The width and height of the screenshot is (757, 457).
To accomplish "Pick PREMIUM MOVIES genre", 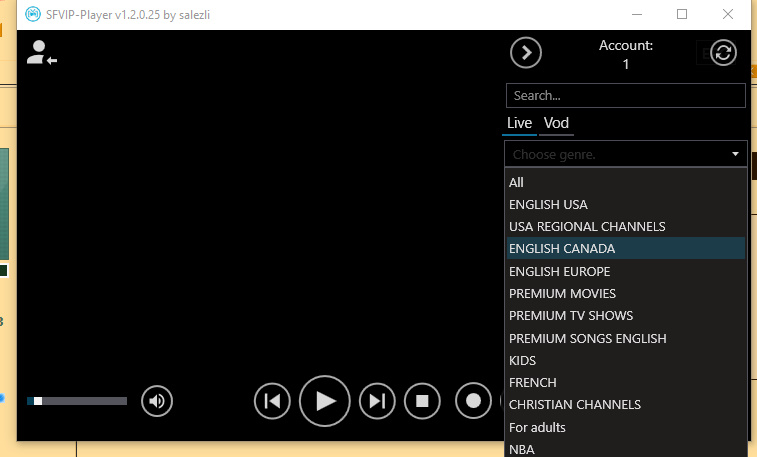I will tap(626, 293).
